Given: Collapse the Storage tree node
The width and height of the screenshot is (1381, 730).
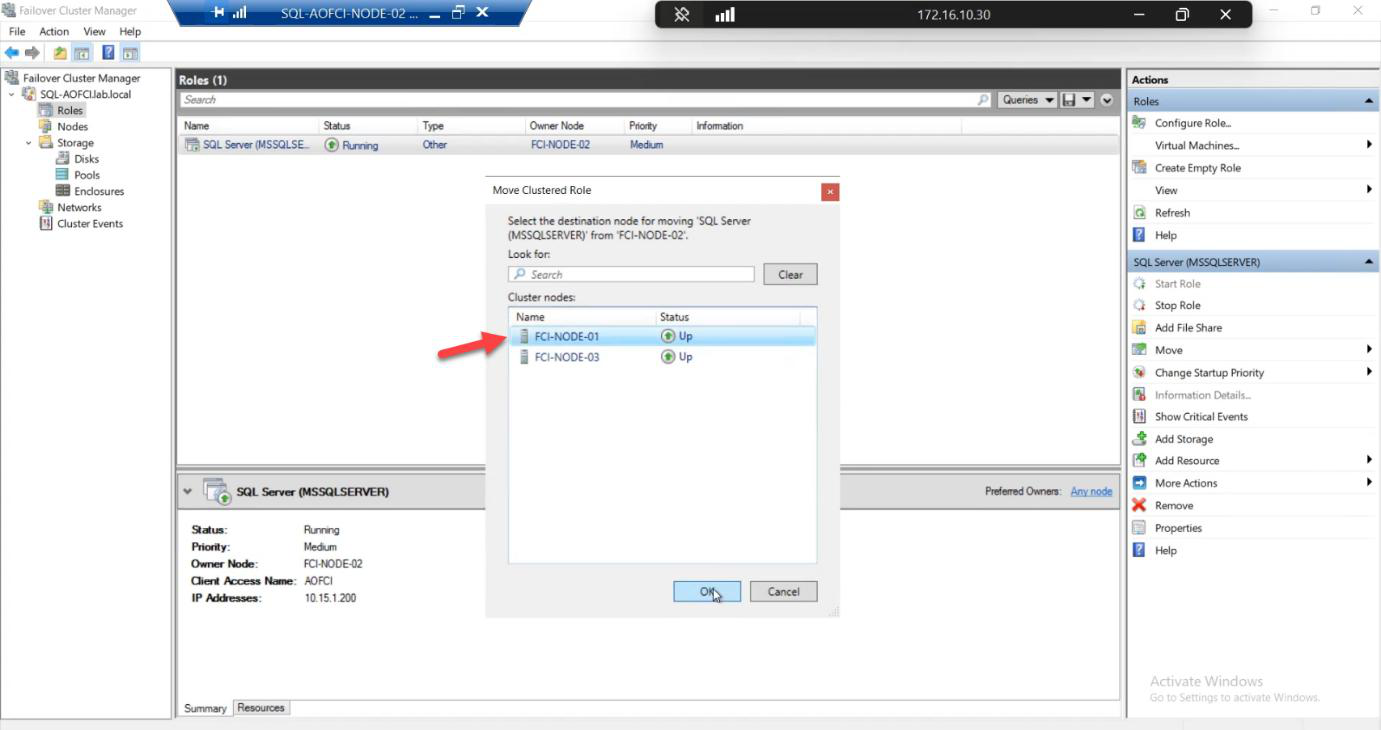Looking at the screenshot, I should click(29, 143).
